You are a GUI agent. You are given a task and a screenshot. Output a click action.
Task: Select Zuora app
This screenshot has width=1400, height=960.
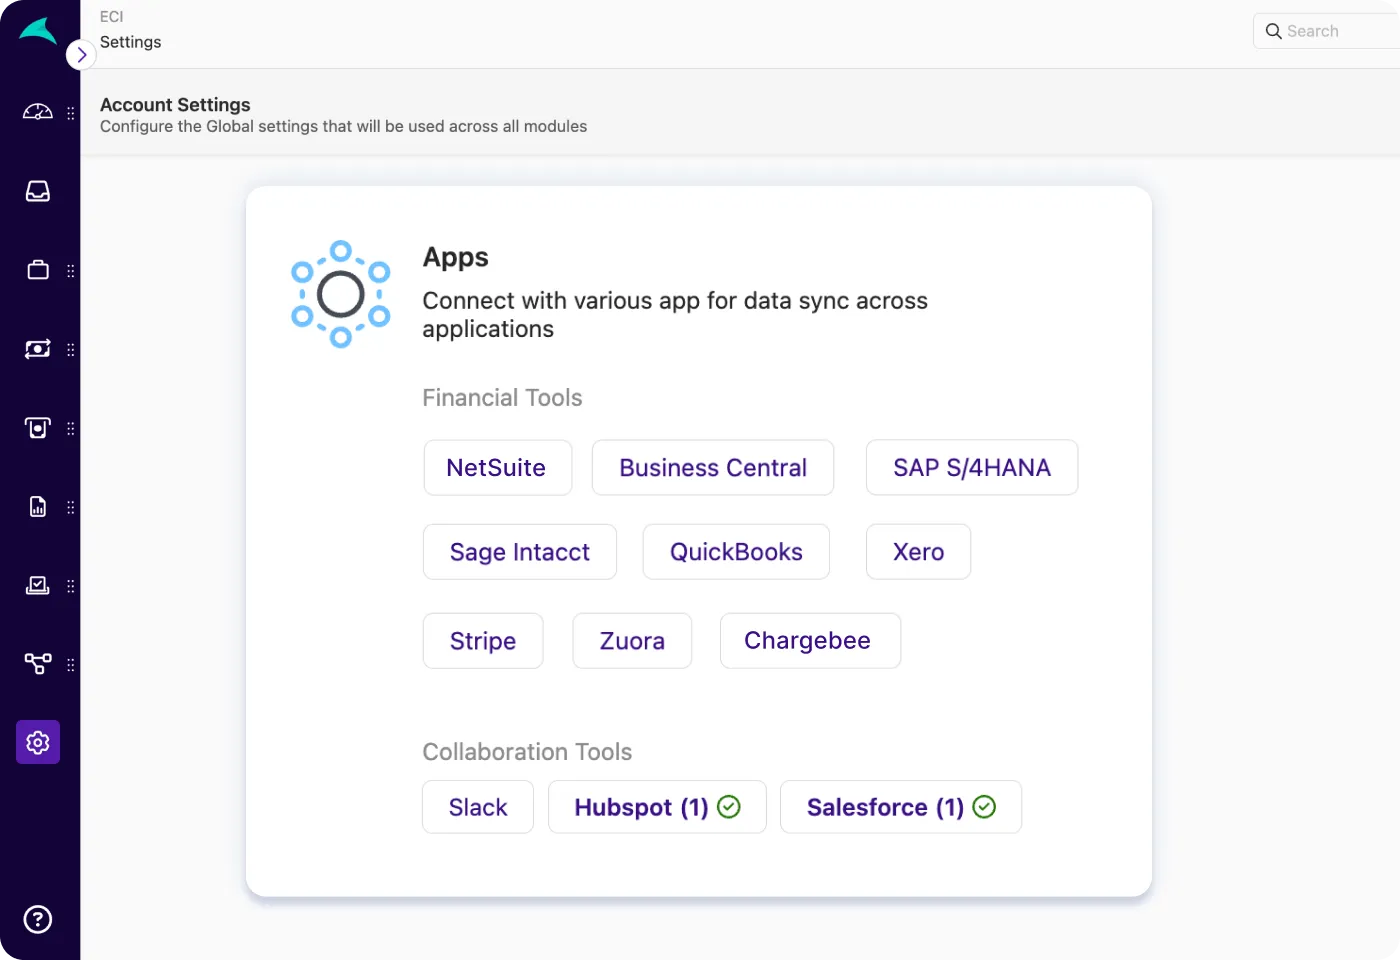point(632,641)
